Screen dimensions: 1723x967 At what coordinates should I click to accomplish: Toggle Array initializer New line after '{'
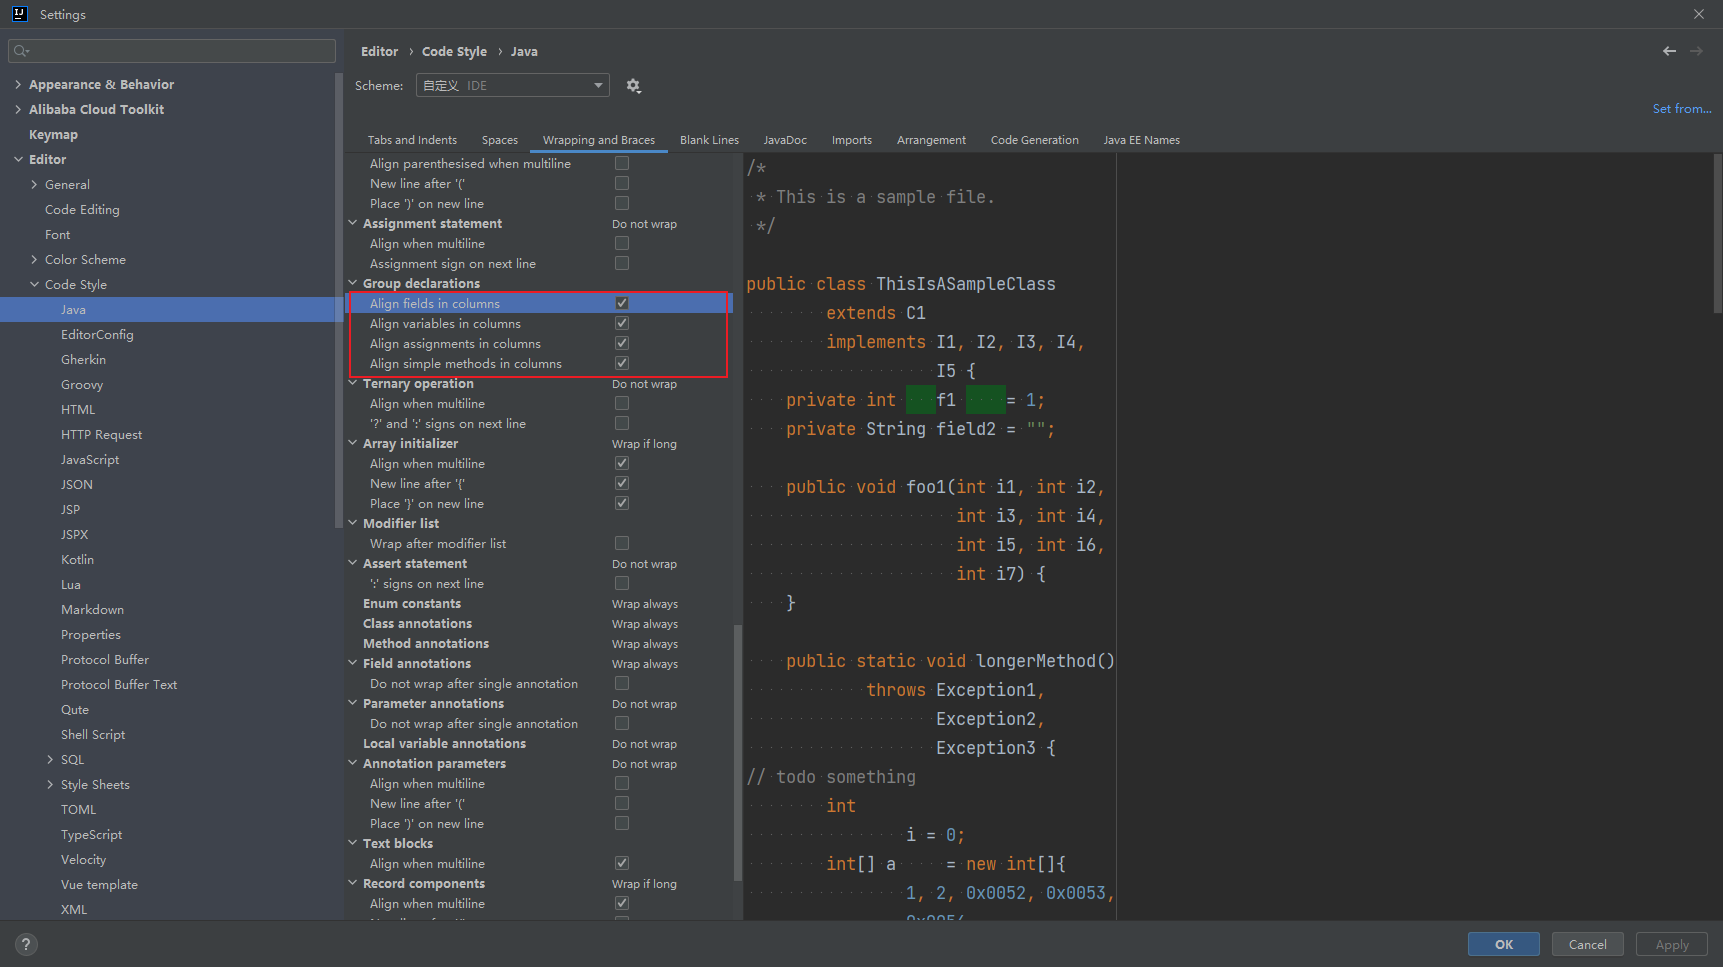(622, 483)
